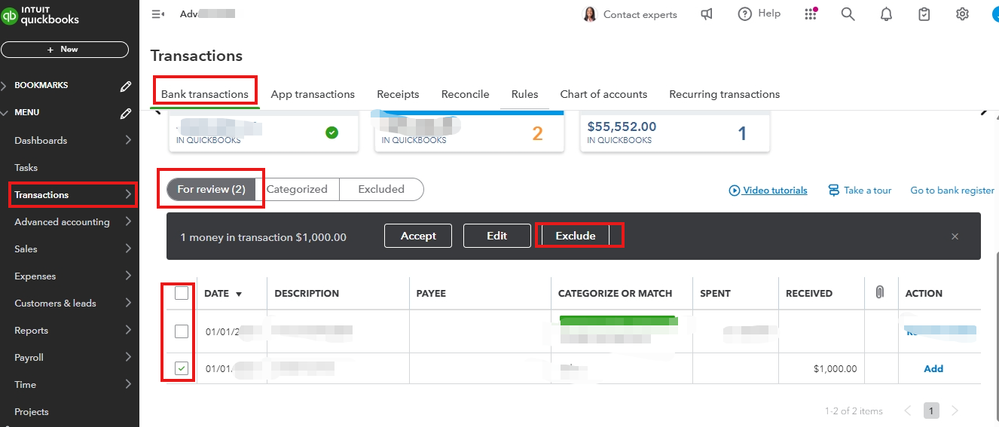Click the Go to bank register link
Image resolution: width=999 pixels, height=427 pixels.
tap(952, 190)
